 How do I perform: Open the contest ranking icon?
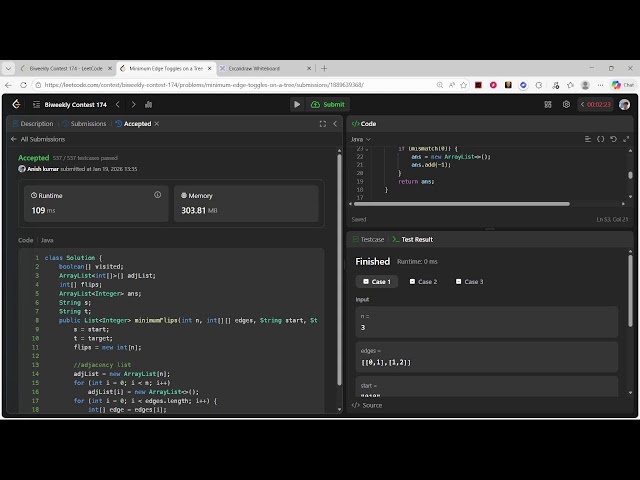coord(149,104)
